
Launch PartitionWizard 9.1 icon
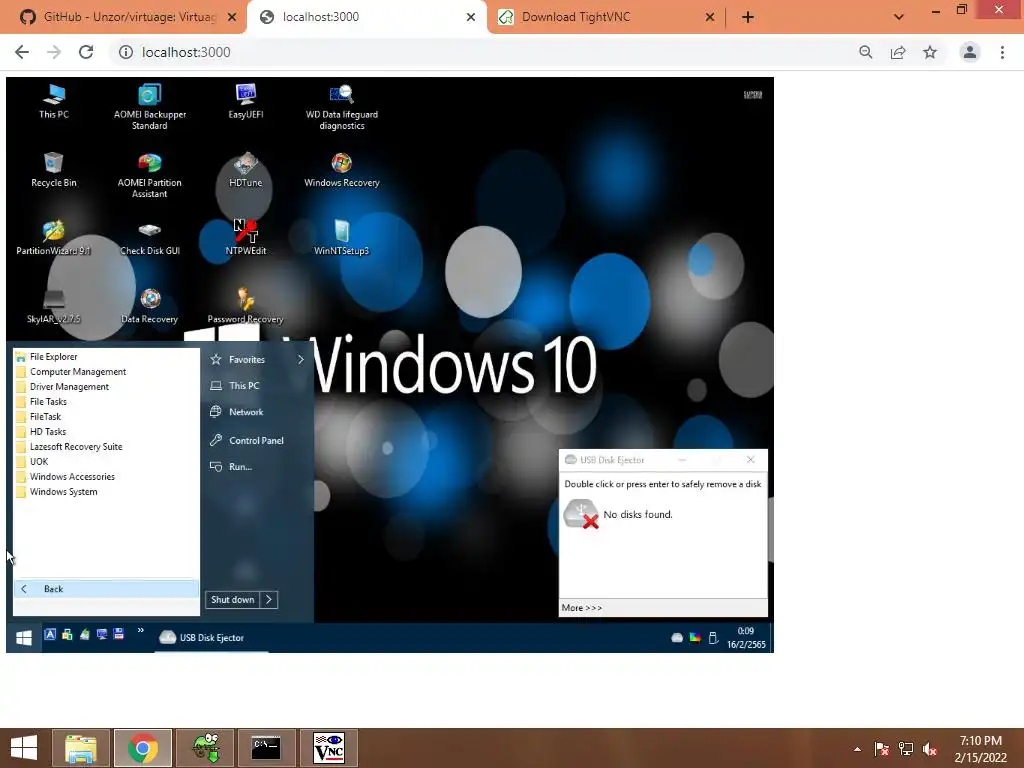(x=54, y=238)
